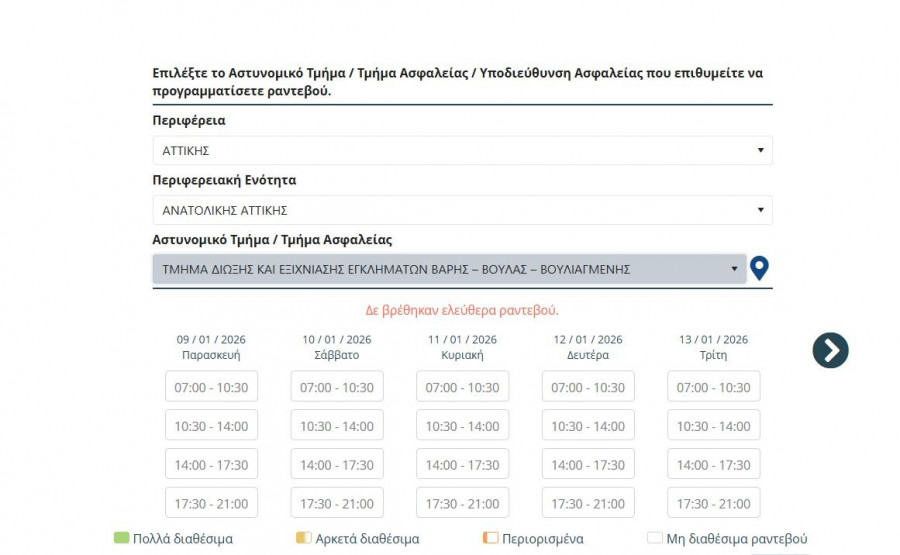The width and height of the screenshot is (900, 555).
Task: Click the map location pin icon
Action: 760,268
